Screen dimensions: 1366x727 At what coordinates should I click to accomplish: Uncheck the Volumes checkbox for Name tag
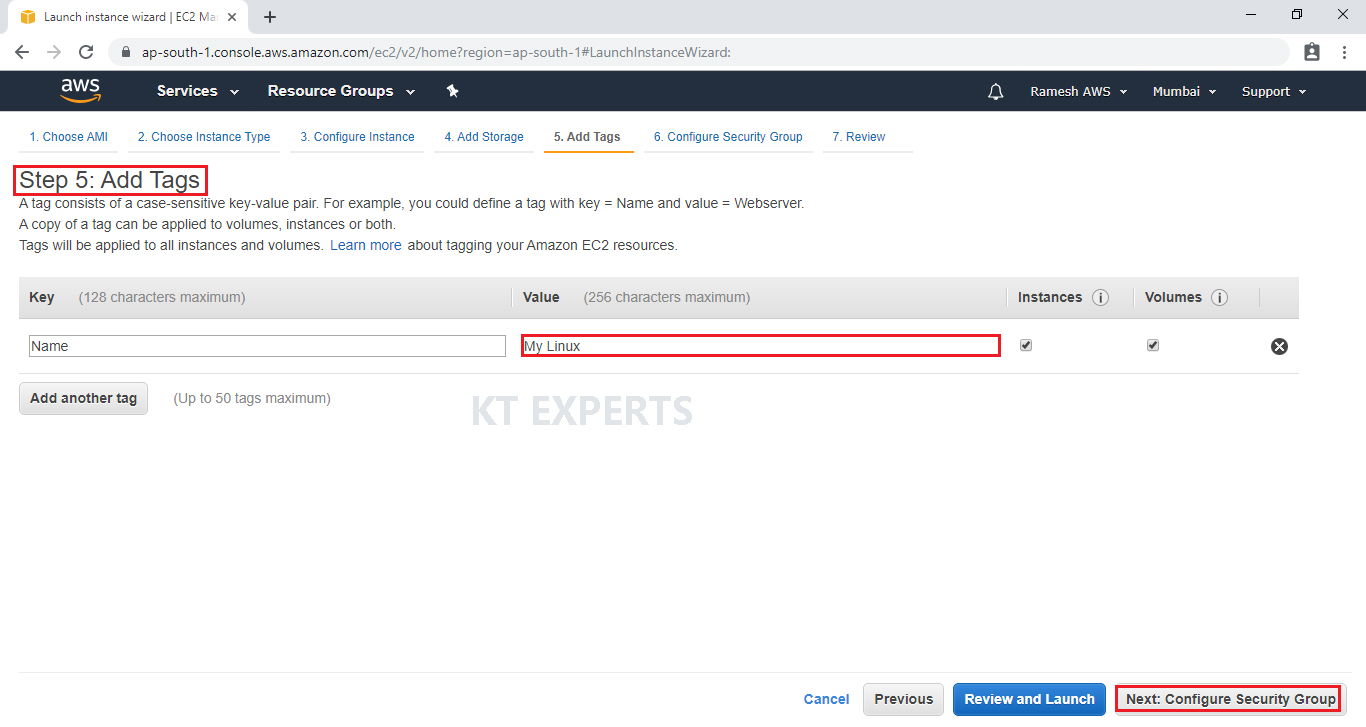point(1153,345)
